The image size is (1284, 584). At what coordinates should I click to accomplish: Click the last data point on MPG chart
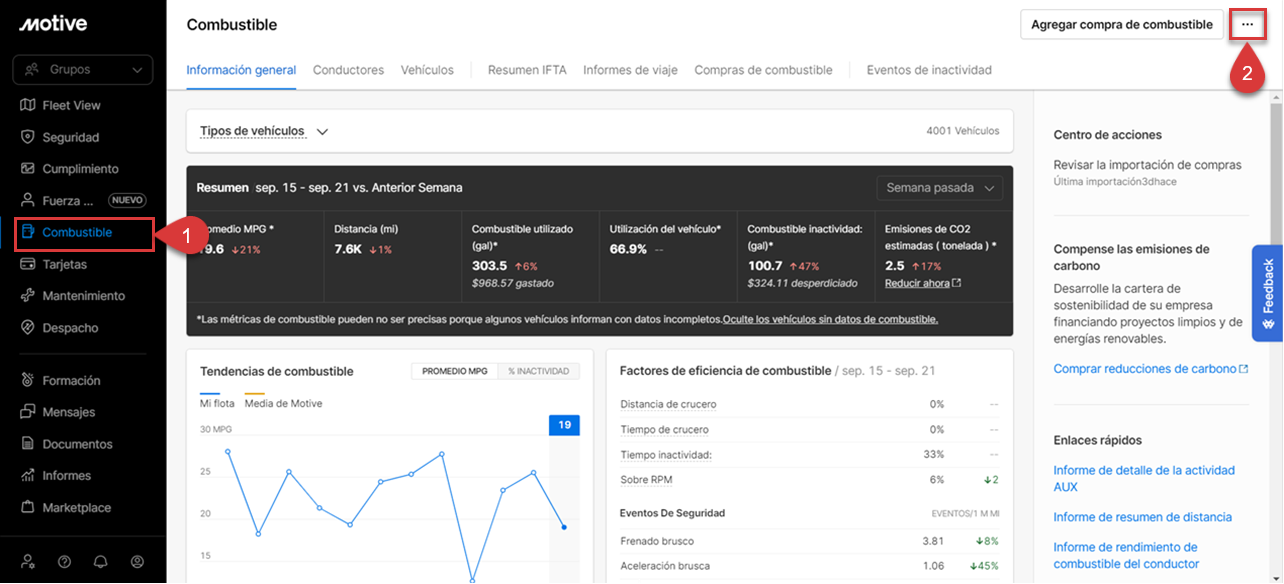click(565, 527)
